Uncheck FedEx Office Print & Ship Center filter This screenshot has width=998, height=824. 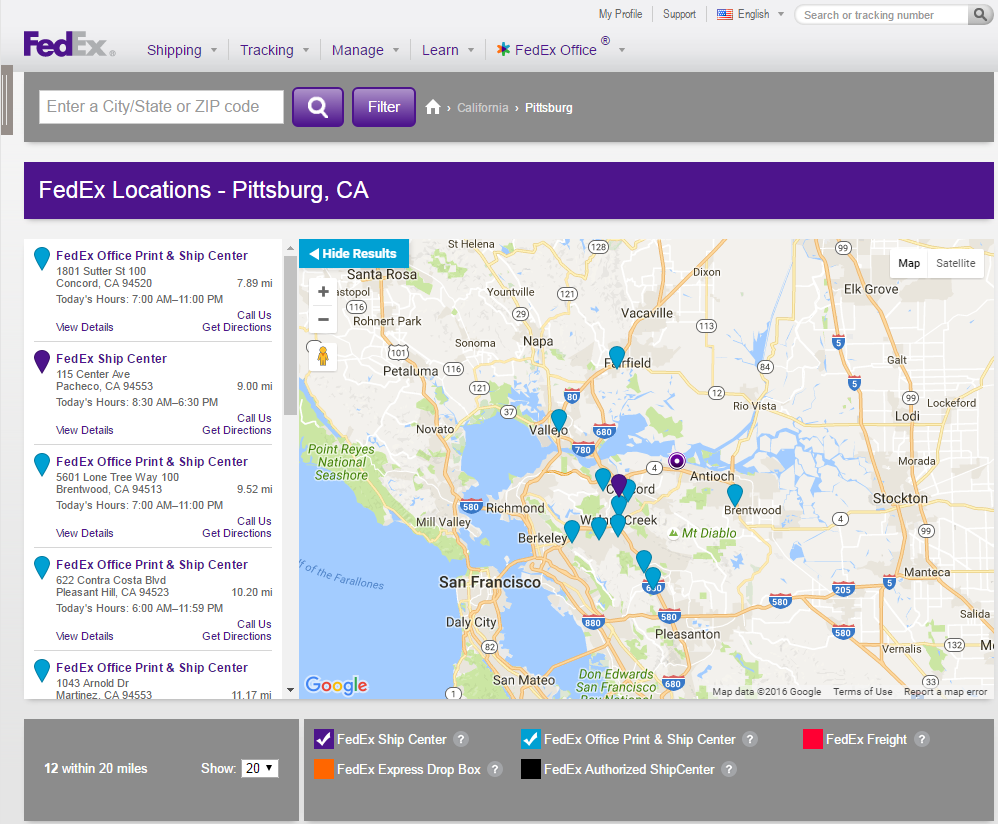click(531, 739)
